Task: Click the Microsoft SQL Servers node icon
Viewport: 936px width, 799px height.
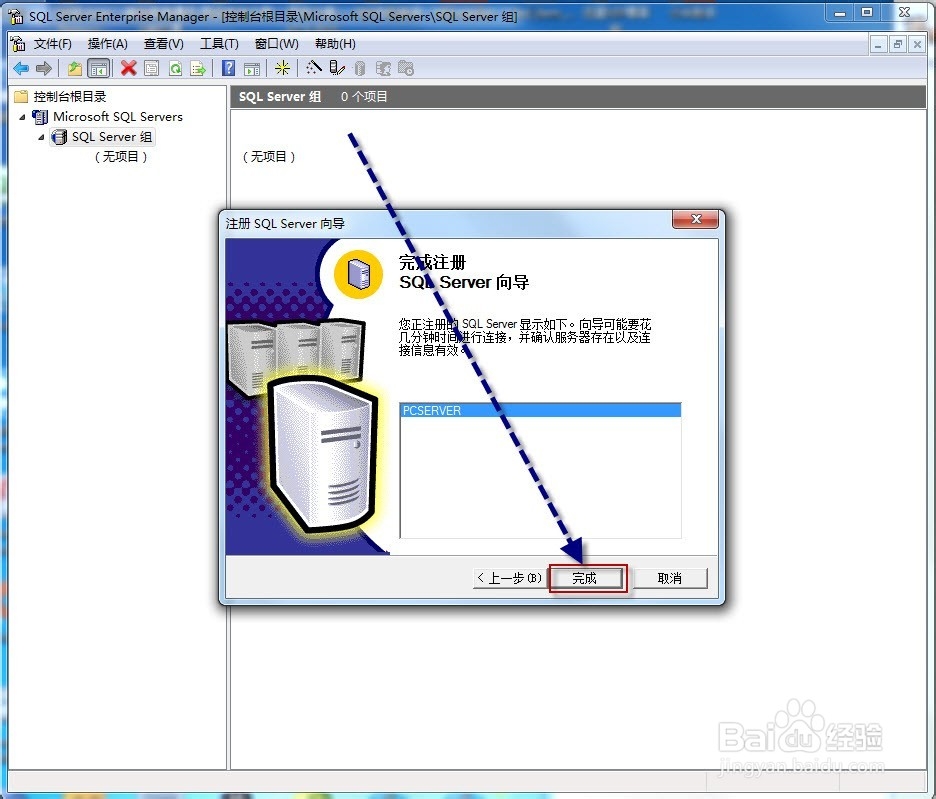Action: 40,116
